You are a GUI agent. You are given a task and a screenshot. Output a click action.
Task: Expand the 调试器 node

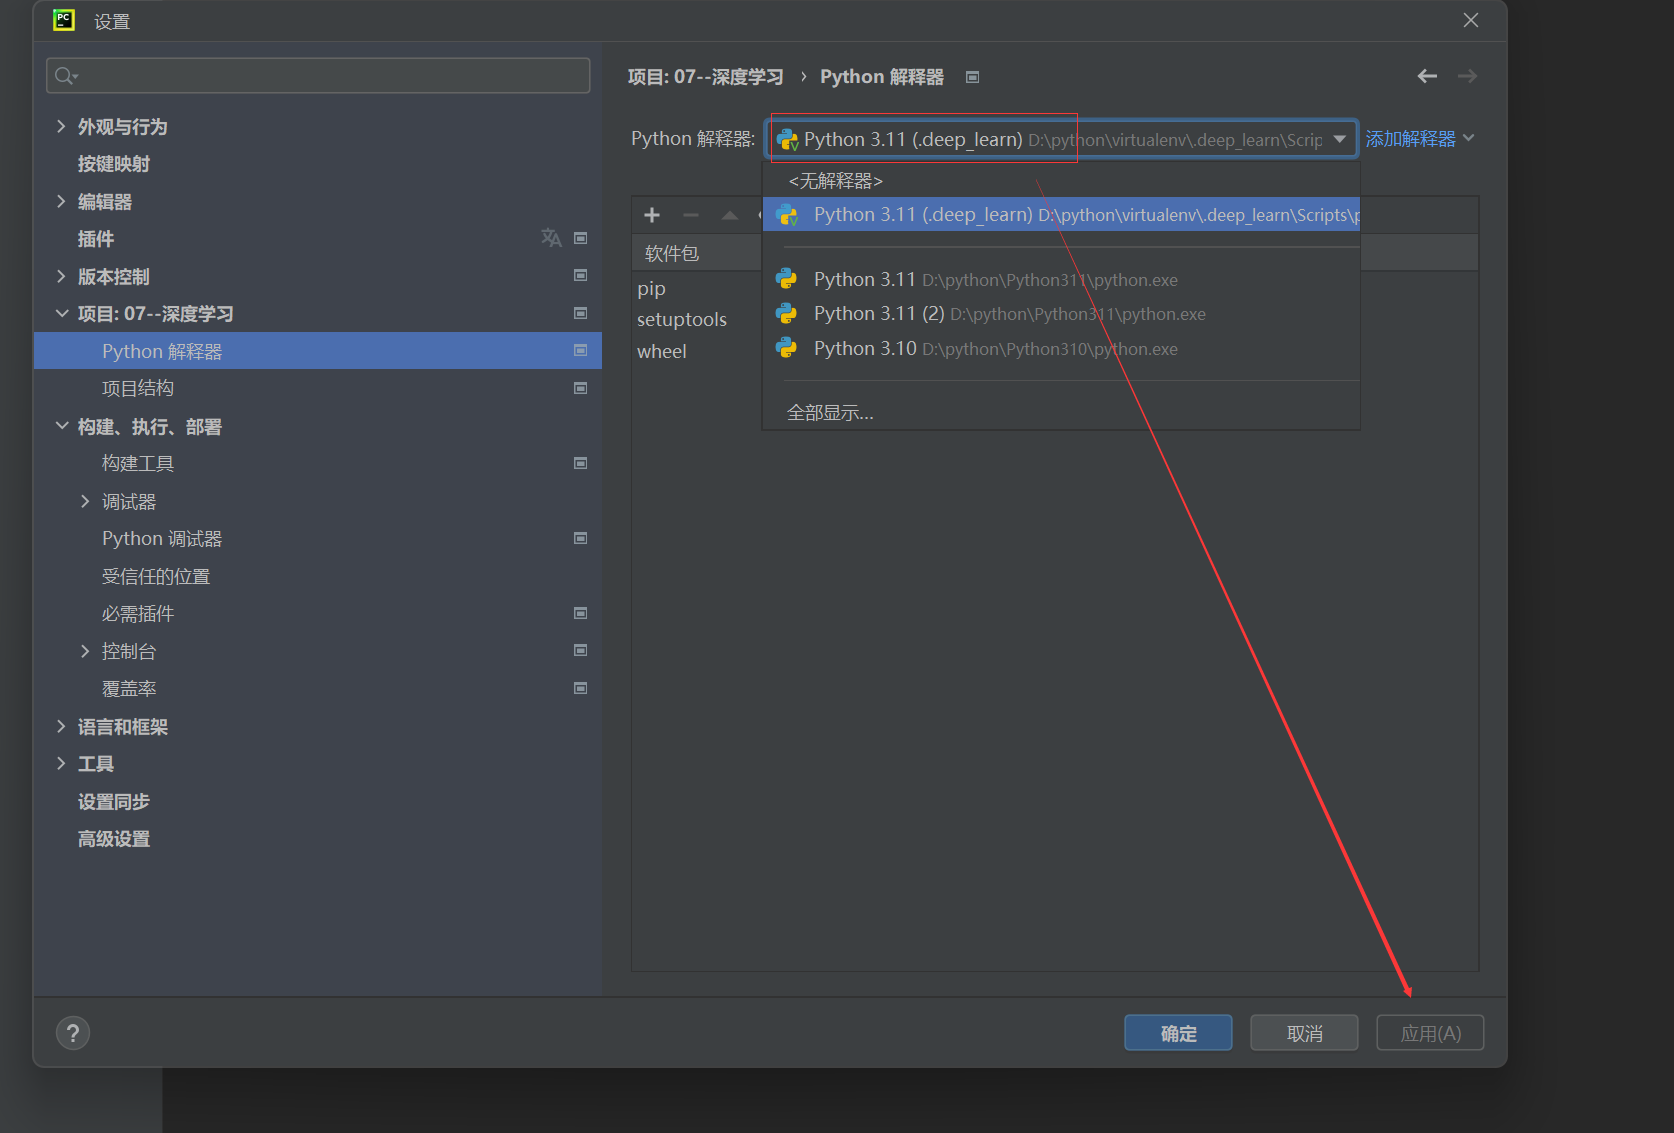85,501
